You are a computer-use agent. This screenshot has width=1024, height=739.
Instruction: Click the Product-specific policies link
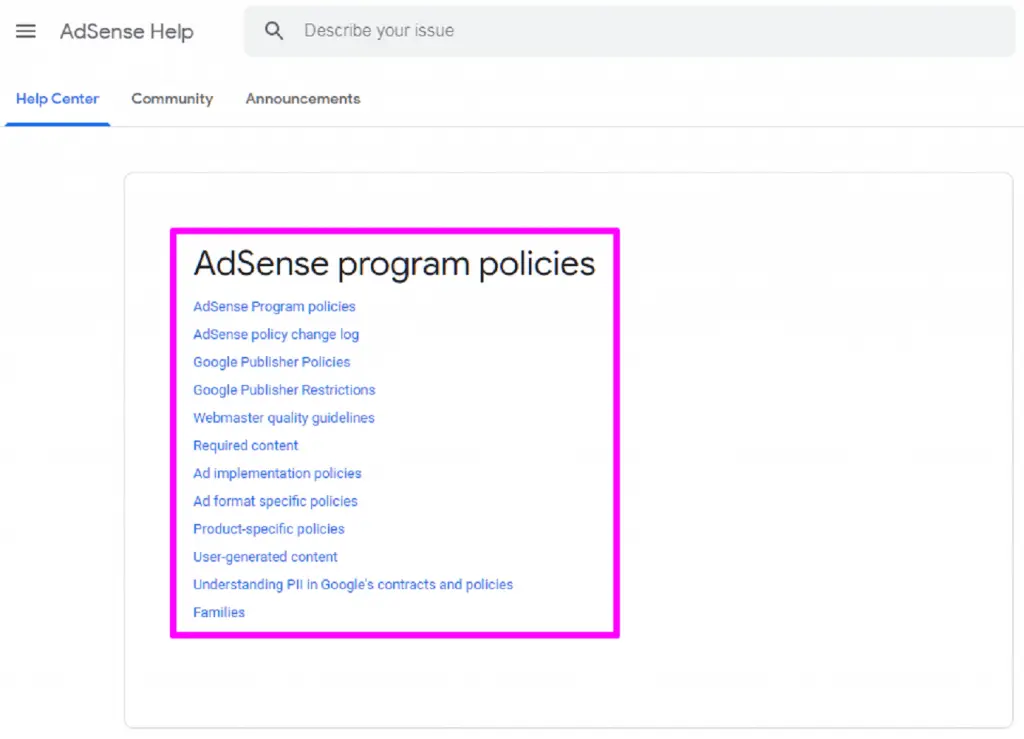(x=269, y=529)
